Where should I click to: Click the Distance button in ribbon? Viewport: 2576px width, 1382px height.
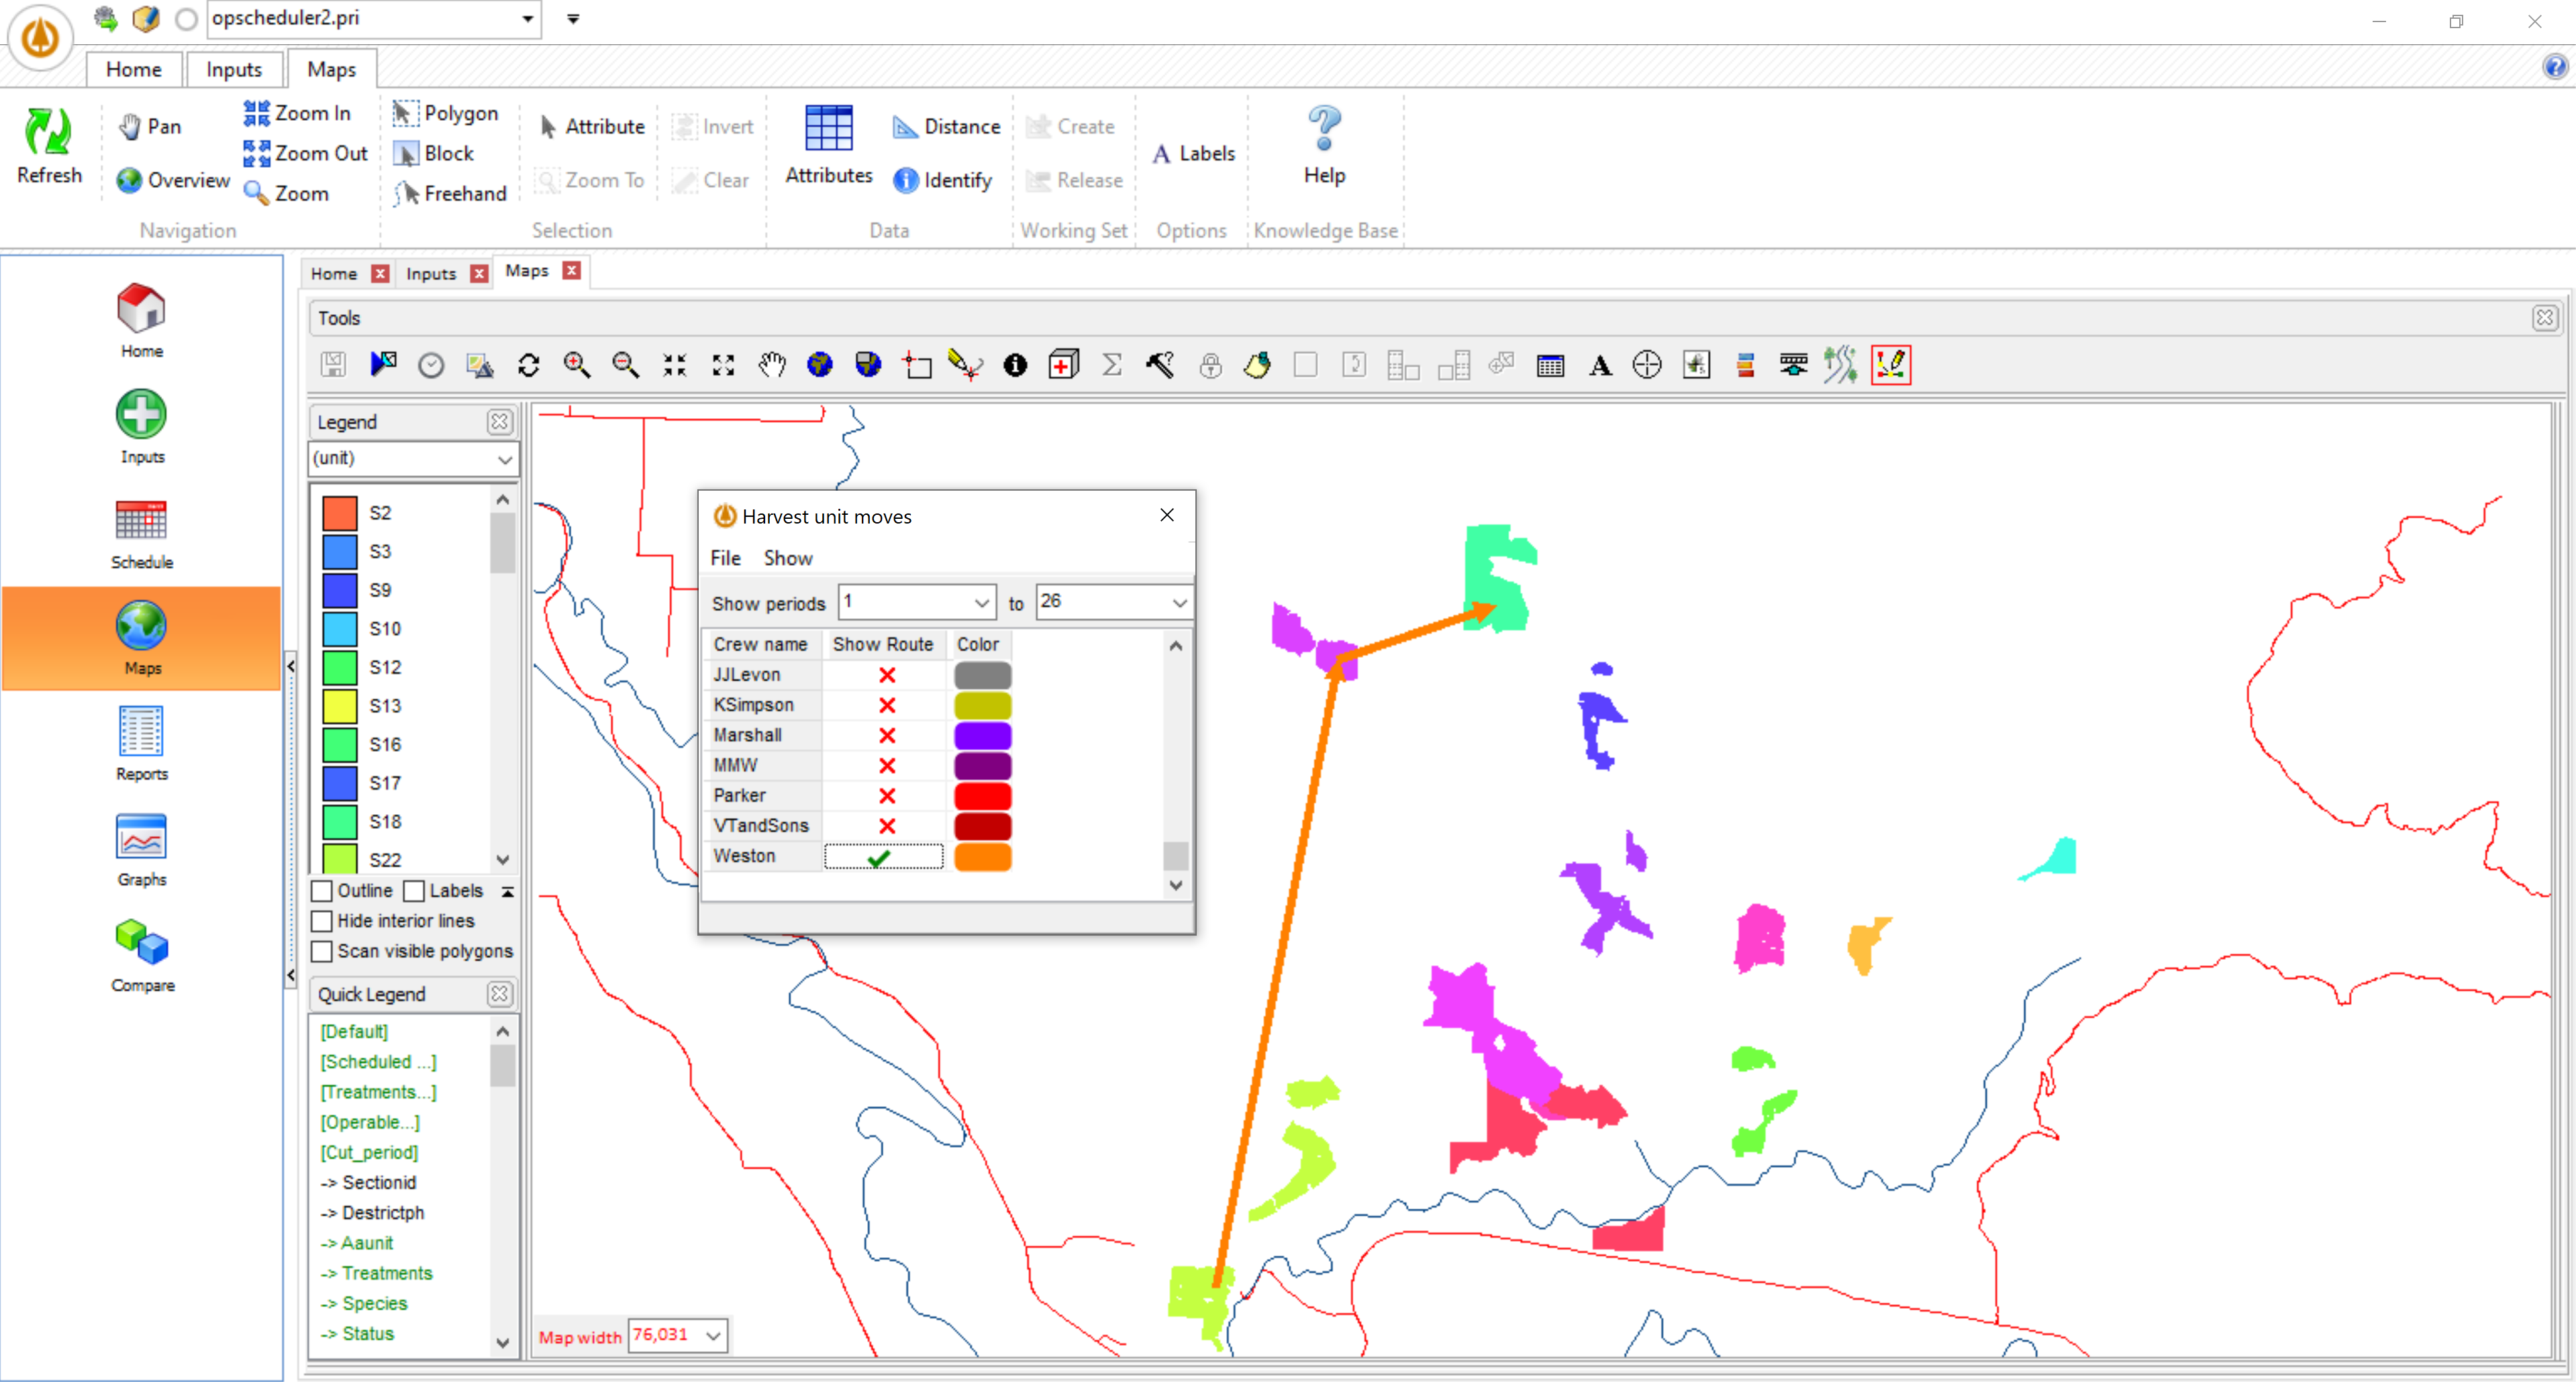(x=946, y=127)
